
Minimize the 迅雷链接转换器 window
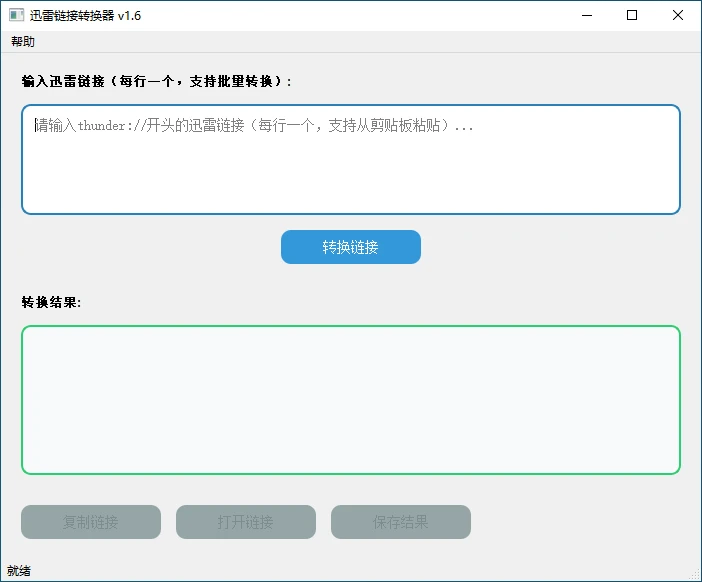click(586, 15)
